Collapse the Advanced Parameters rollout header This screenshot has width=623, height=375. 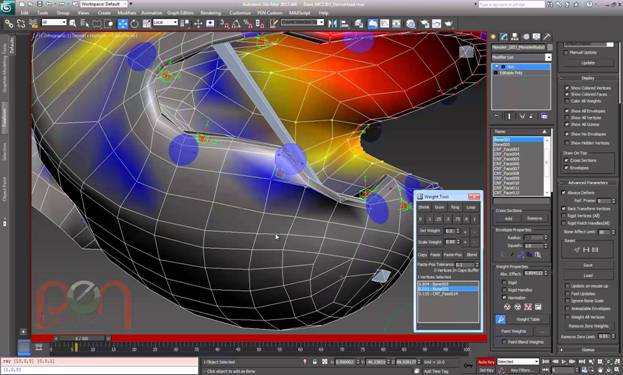(588, 183)
